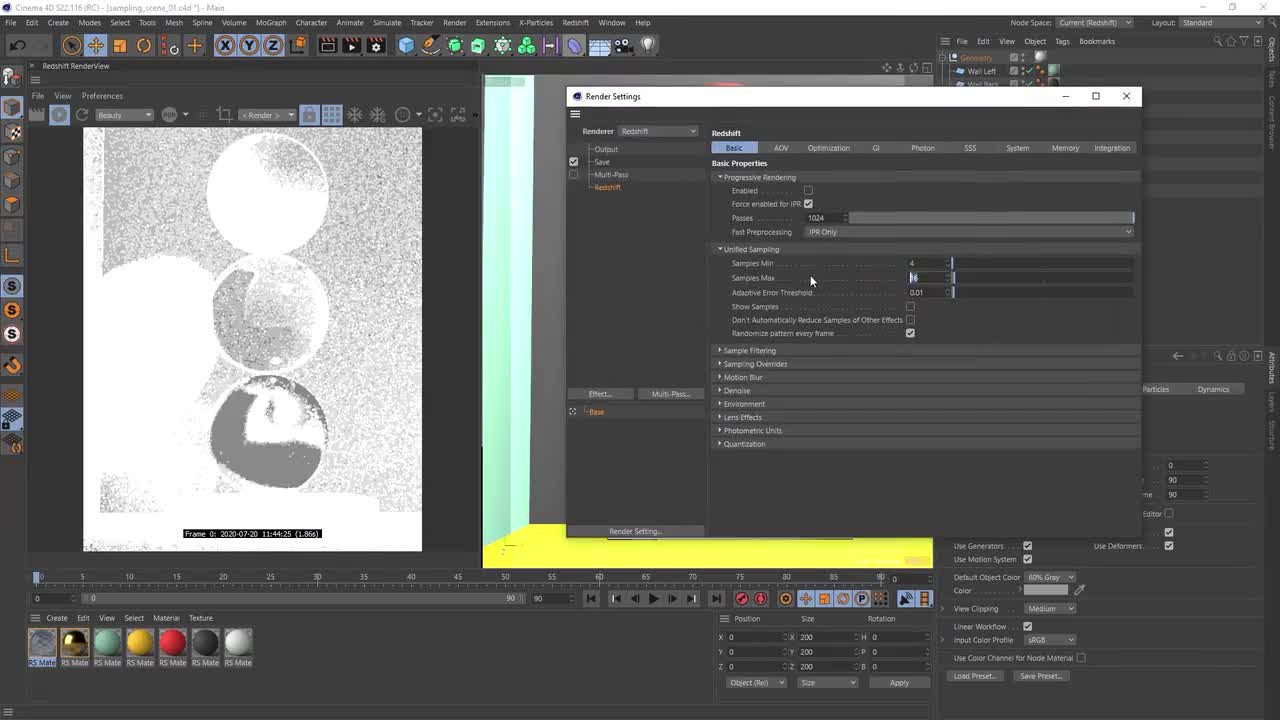Toggle Use Motion System checkbox
1280x720 pixels.
(1027, 559)
